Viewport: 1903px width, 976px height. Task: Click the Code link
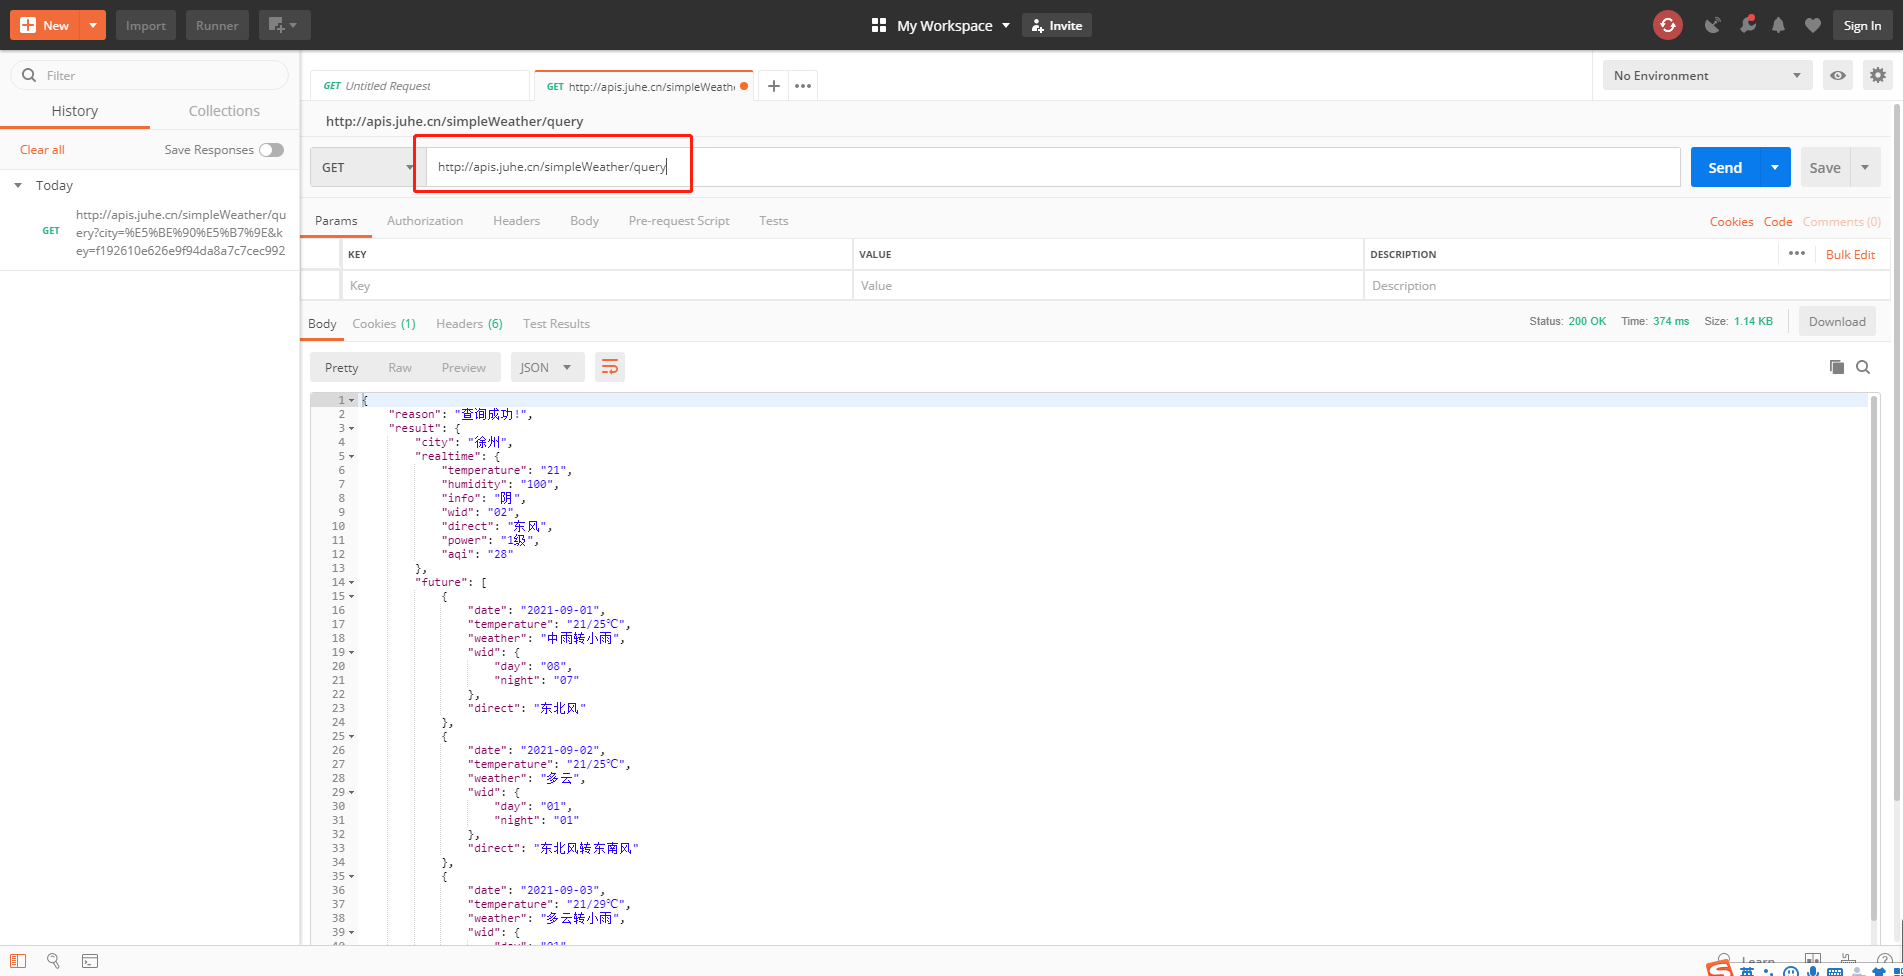tap(1777, 222)
